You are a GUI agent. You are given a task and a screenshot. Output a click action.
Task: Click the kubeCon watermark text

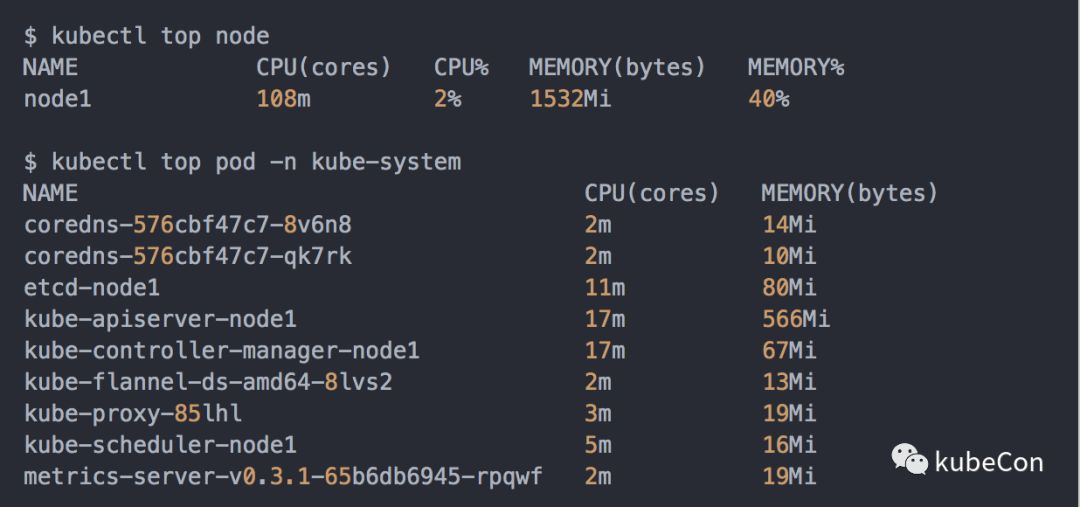click(988, 462)
